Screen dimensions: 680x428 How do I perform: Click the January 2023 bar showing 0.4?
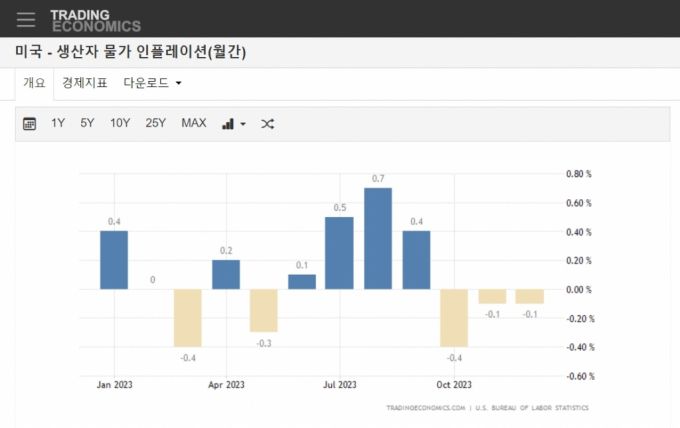[114, 260]
